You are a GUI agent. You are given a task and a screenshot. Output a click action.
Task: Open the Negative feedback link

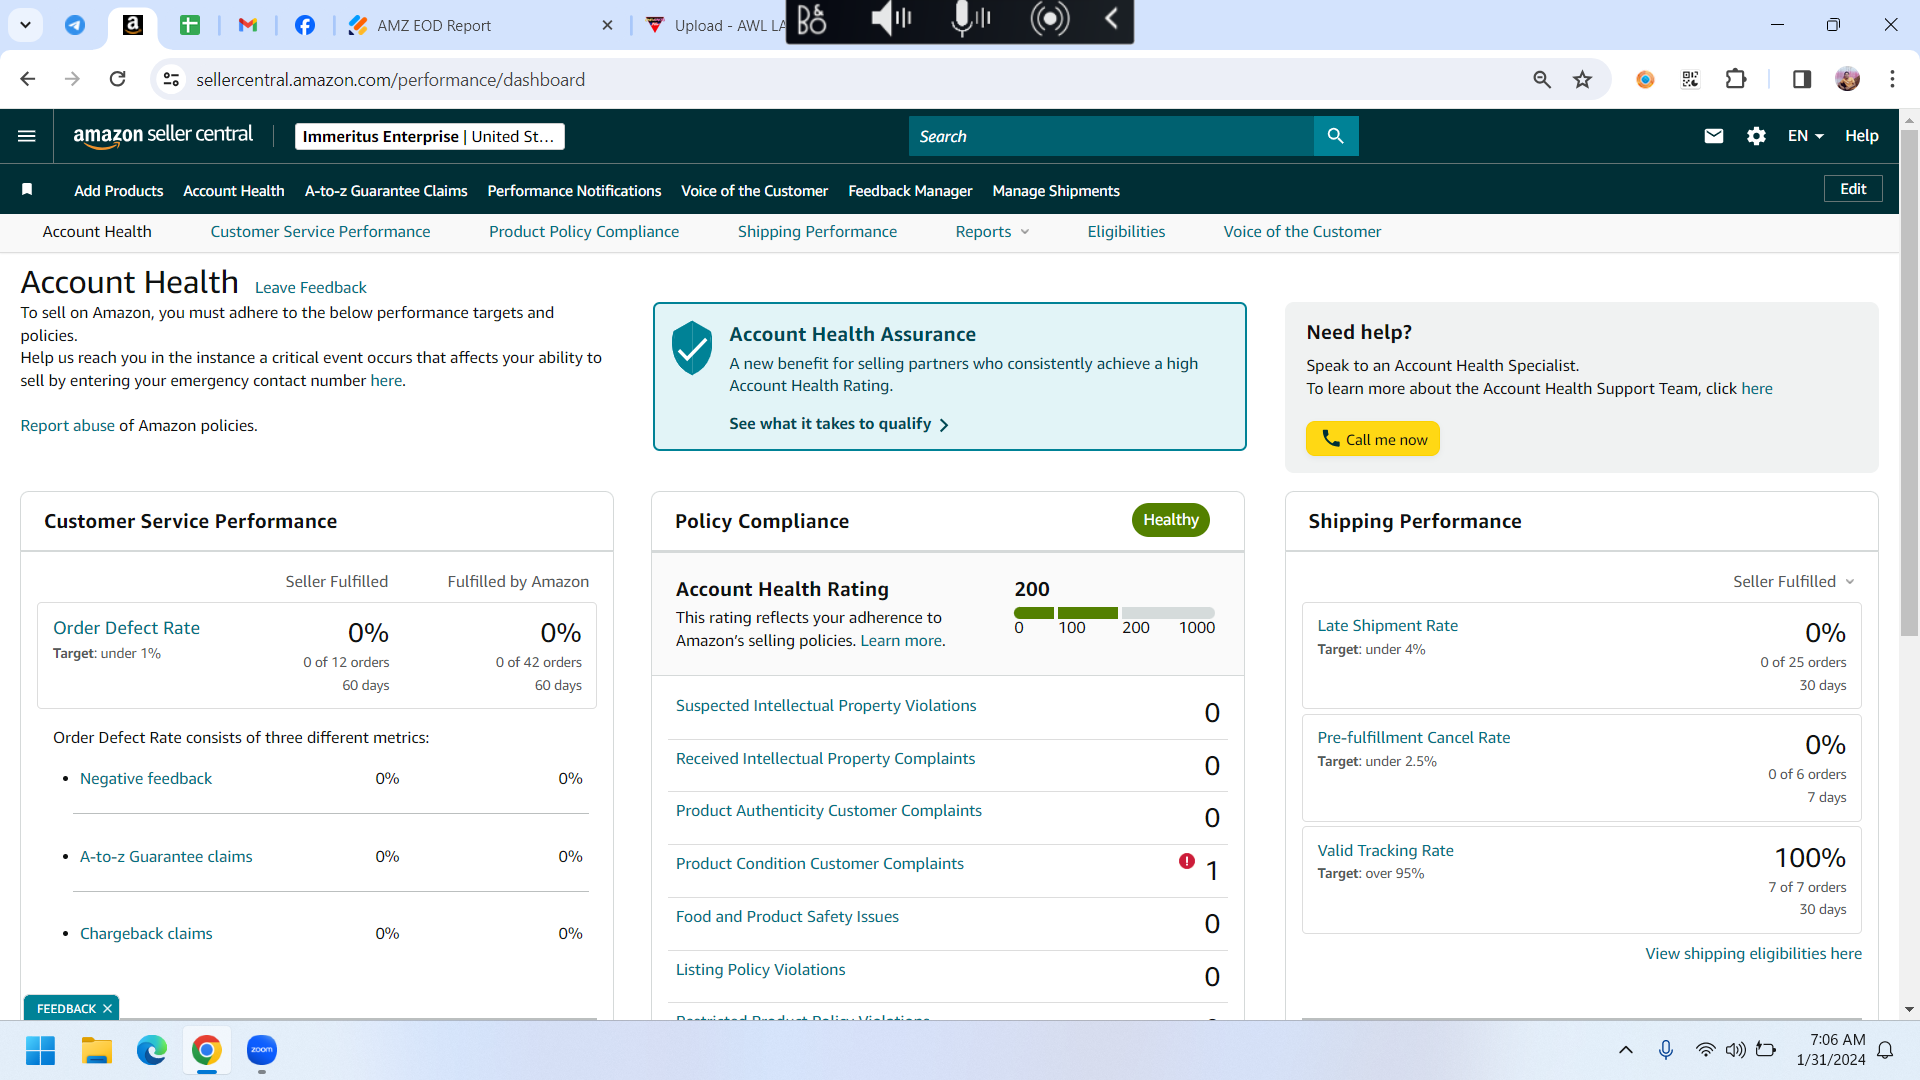146,779
